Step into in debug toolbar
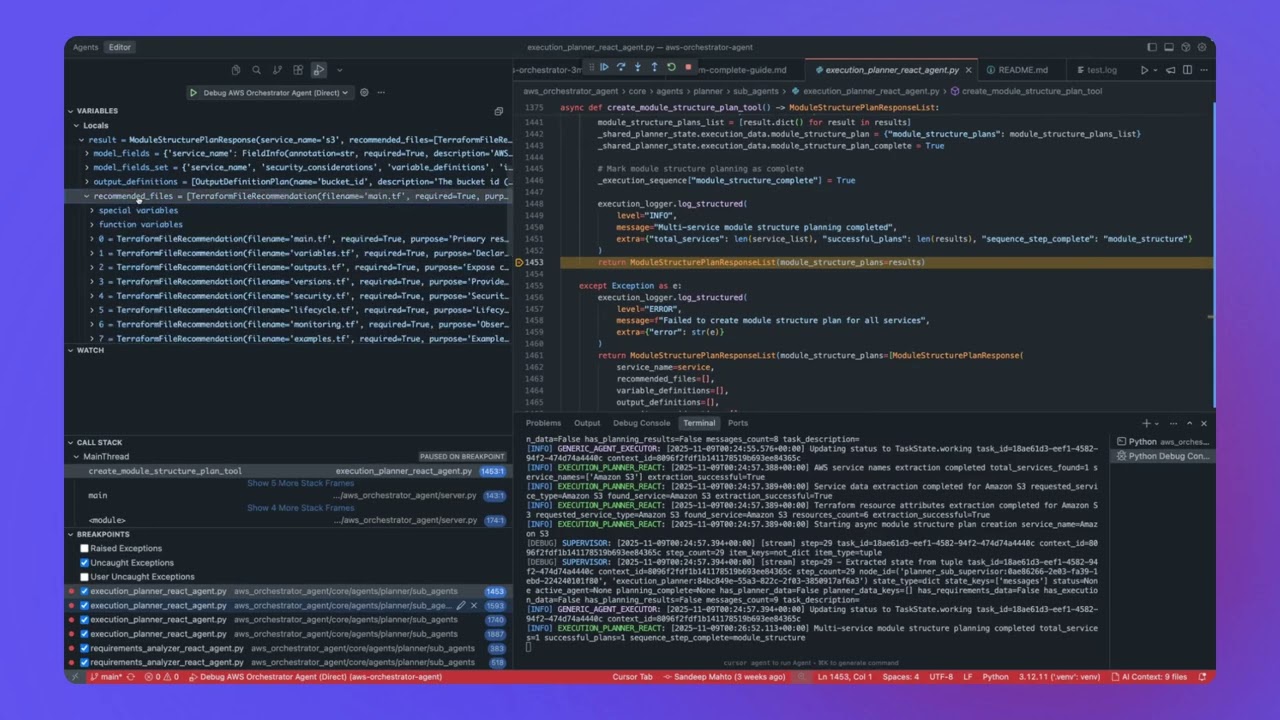The width and height of the screenshot is (1280, 720). [637, 67]
